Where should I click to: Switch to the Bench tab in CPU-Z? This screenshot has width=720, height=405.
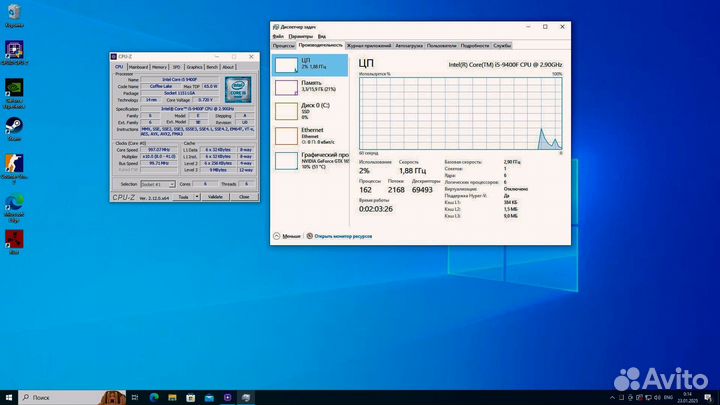(x=211, y=67)
